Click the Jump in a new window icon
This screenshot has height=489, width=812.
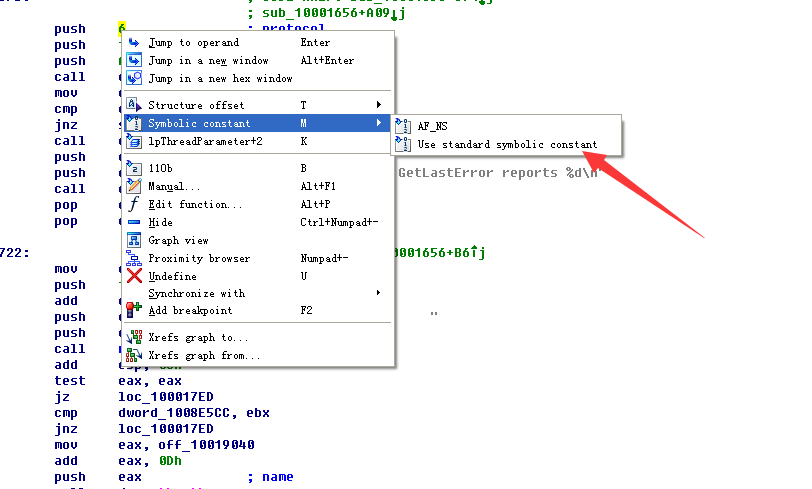coord(134,60)
